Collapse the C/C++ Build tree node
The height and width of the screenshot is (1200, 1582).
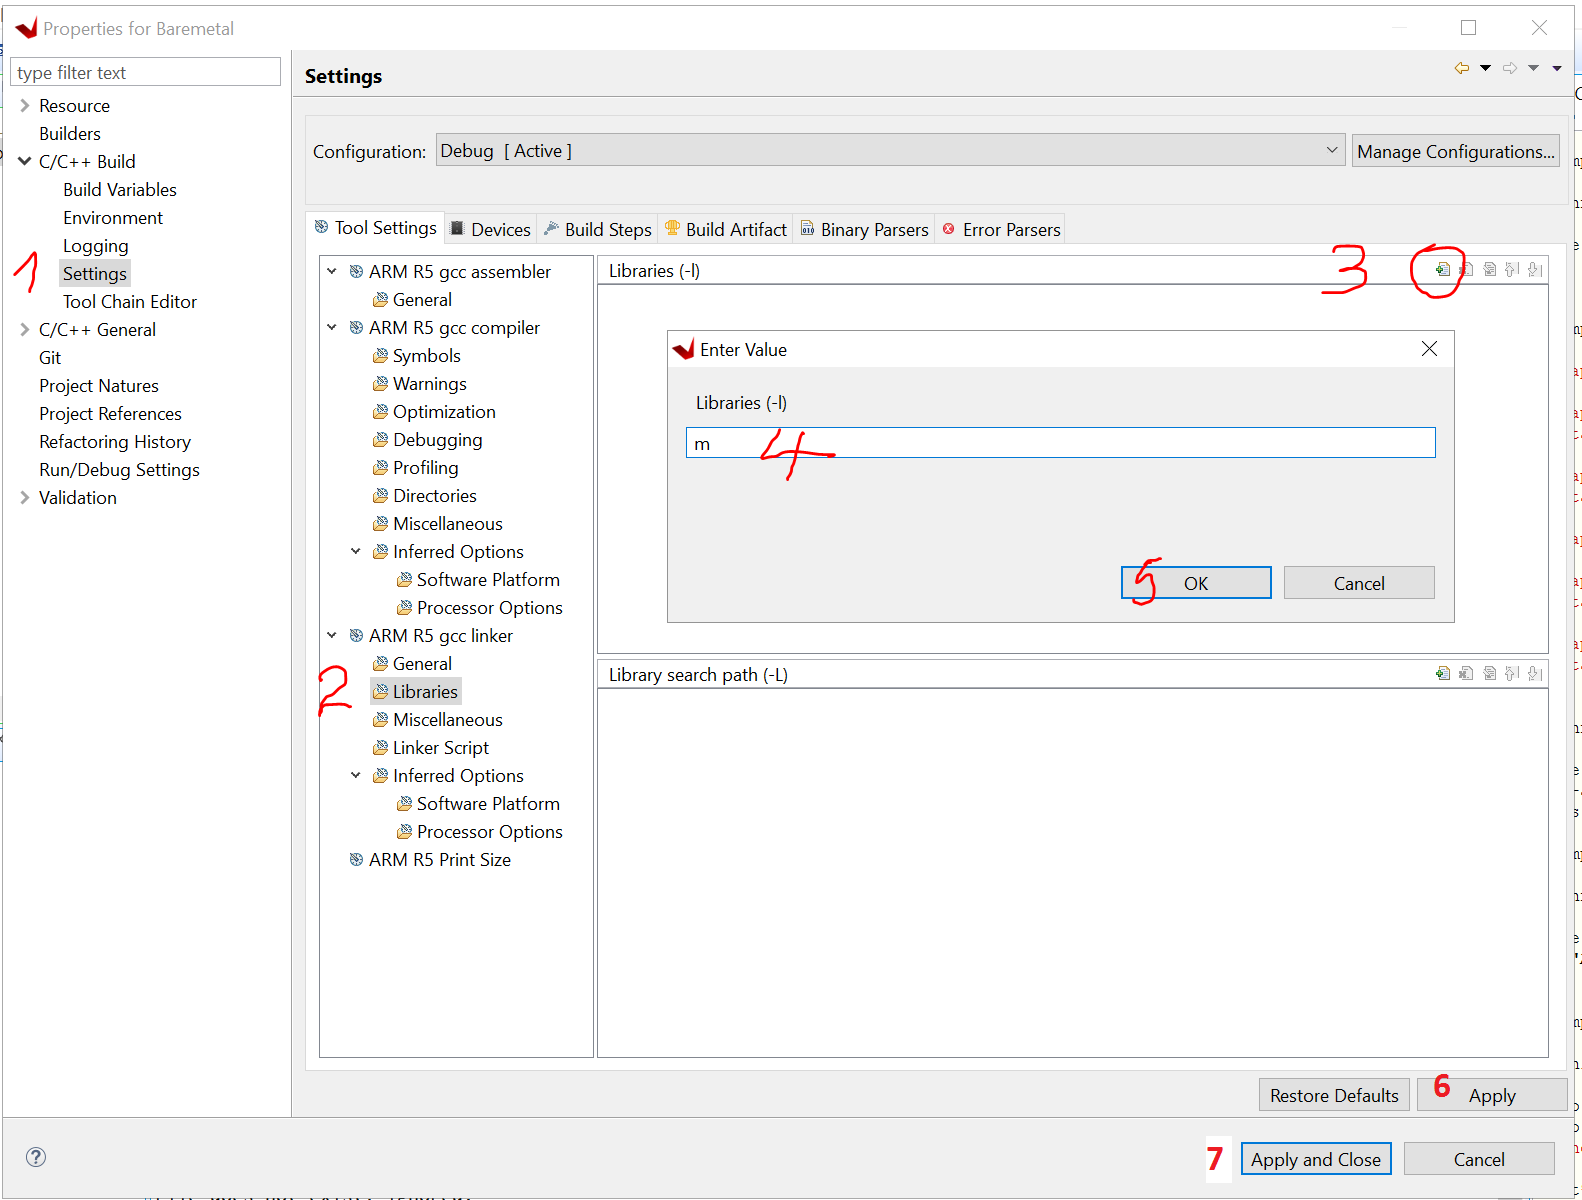coord(25,161)
